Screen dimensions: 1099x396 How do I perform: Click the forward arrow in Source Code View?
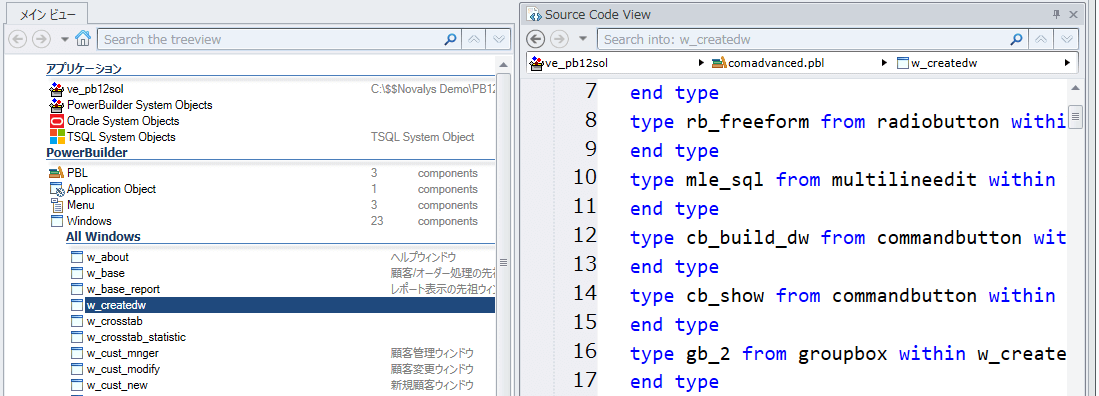coord(560,39)
